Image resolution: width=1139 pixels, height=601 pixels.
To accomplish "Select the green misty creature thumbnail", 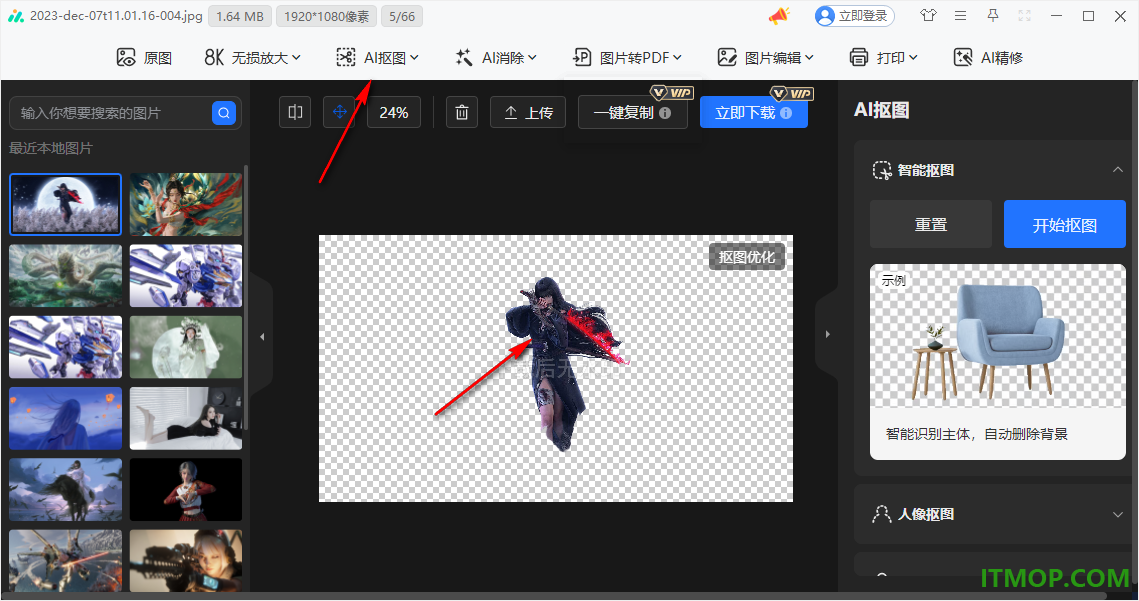I will coord(65,275).
